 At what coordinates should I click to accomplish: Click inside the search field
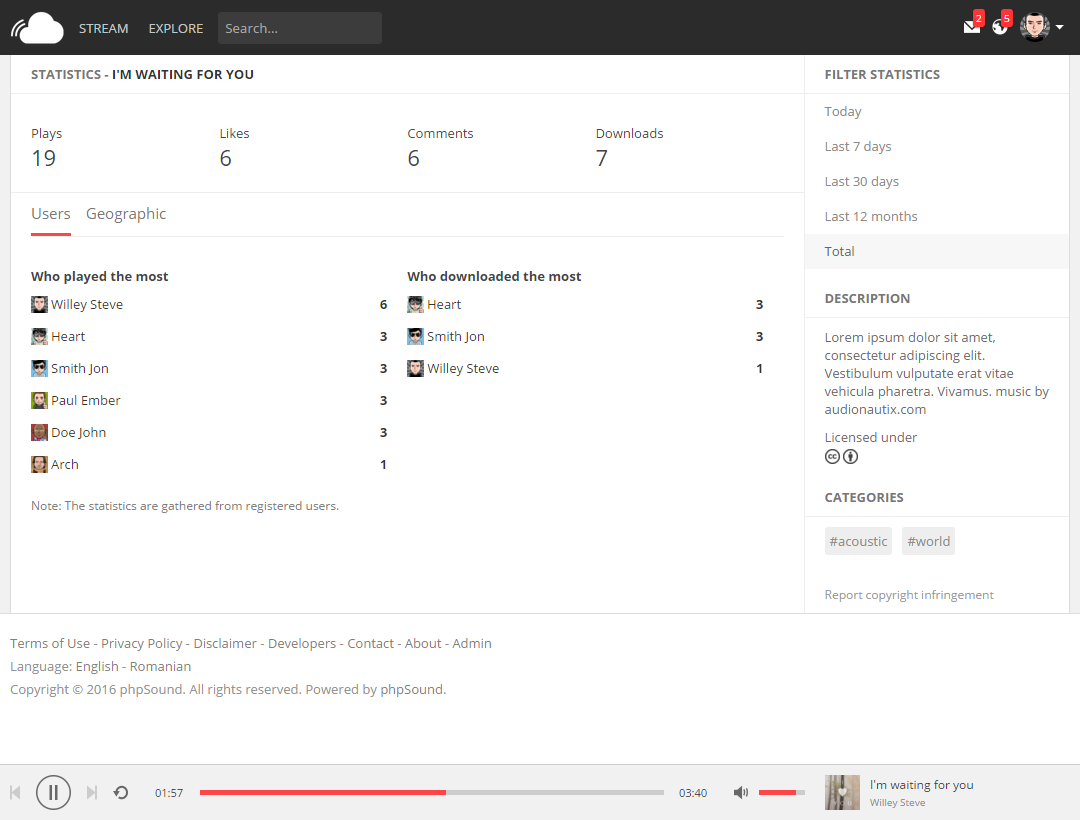(299, 28)
